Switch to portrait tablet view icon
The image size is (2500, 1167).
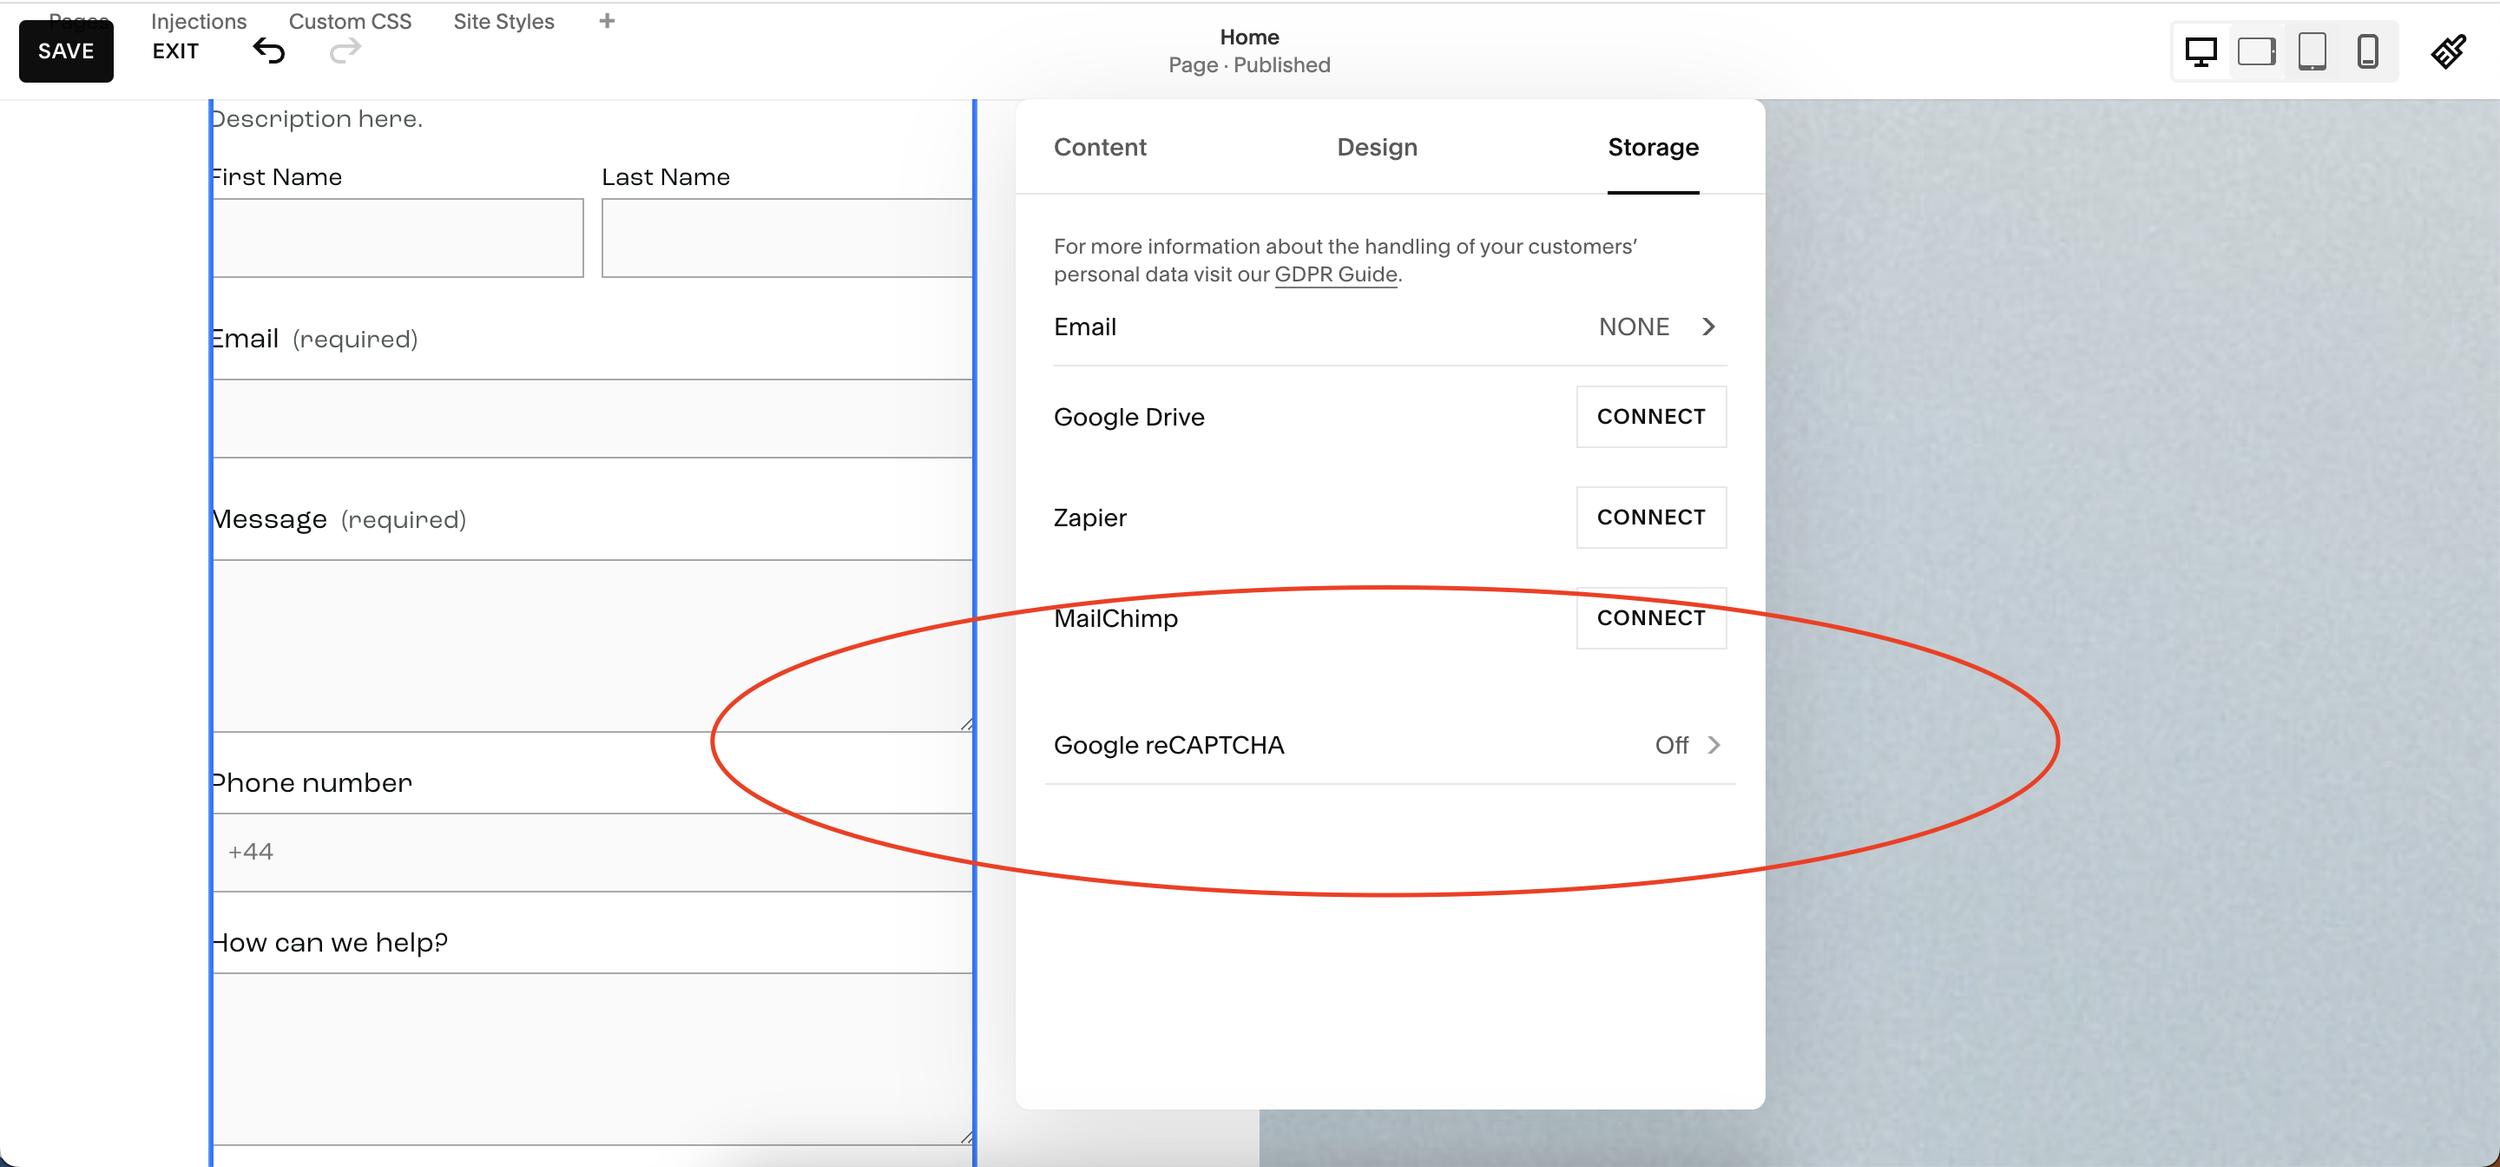tap(2312, 51)
